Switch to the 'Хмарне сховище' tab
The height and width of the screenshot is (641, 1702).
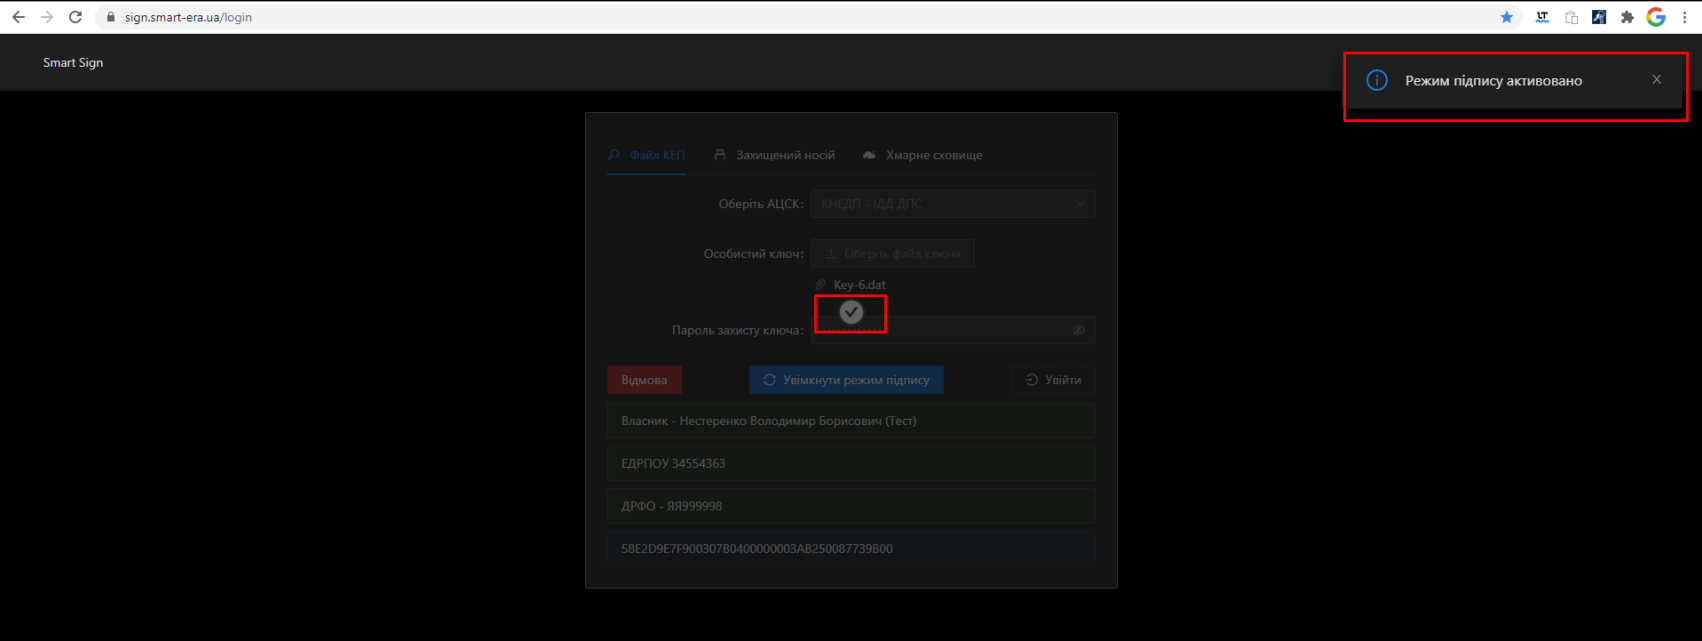coord(923,155)
